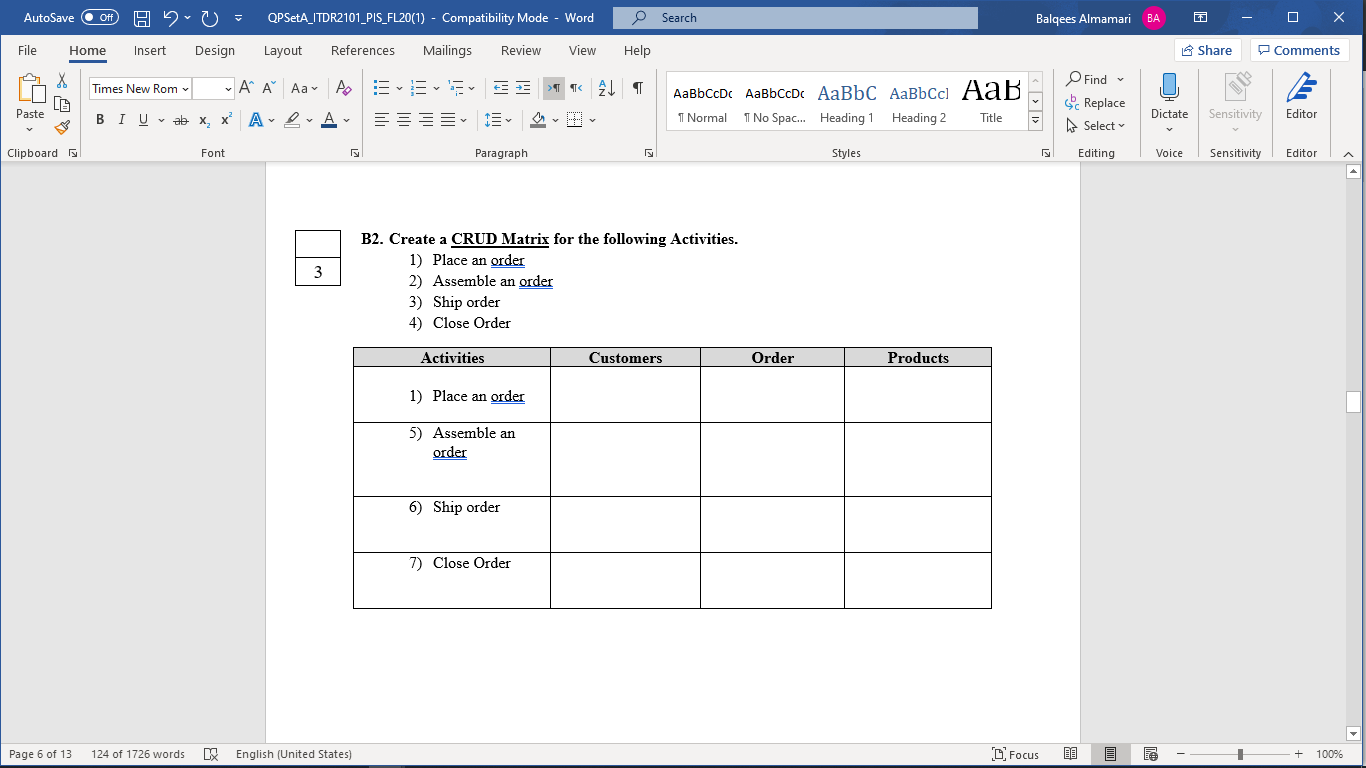The height and width of the screenshot is (768, 1366).
Task: Click the Search box in title bar
Action: pos(795,18)
